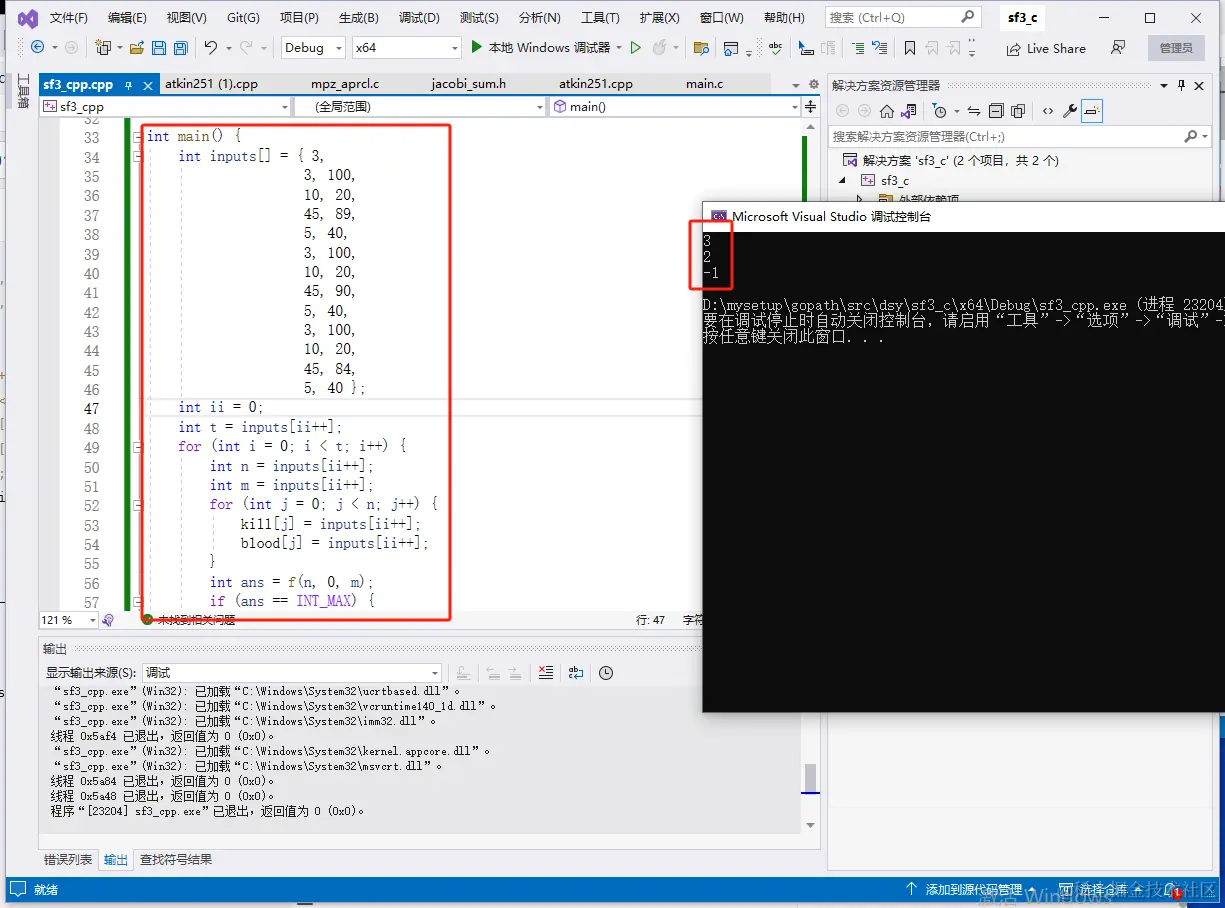Image resolution: width=1225 pixels, height=908 pixels.
Task: Open the 全局范围 scope dropdown
Action: (420, 106)
